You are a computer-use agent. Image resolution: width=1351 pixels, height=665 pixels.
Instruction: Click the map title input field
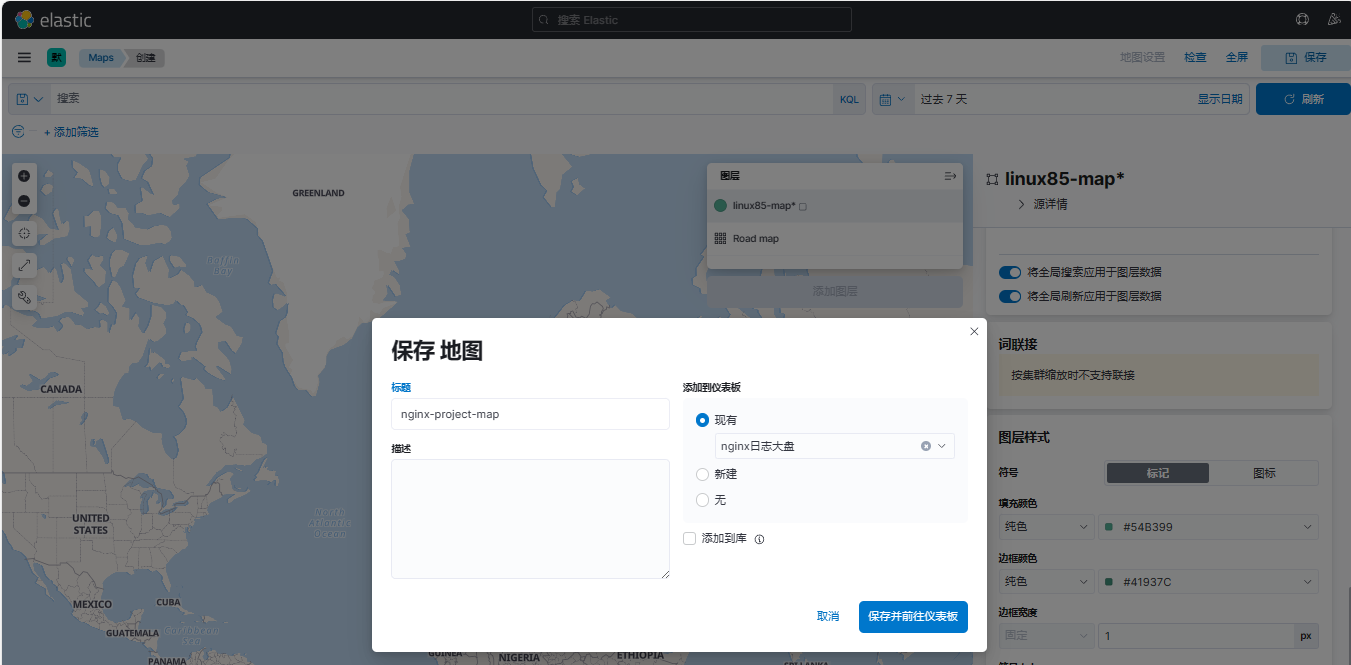530,414
